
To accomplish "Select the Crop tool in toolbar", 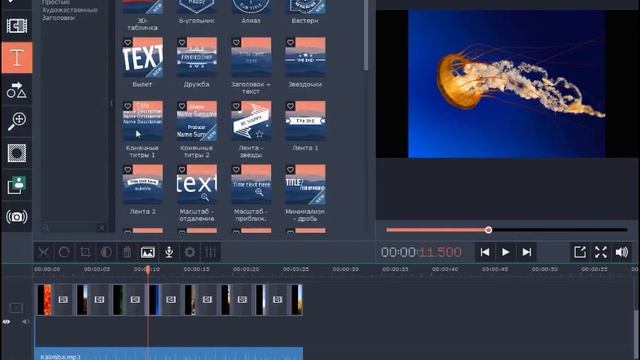I will [x=85, y=252].
